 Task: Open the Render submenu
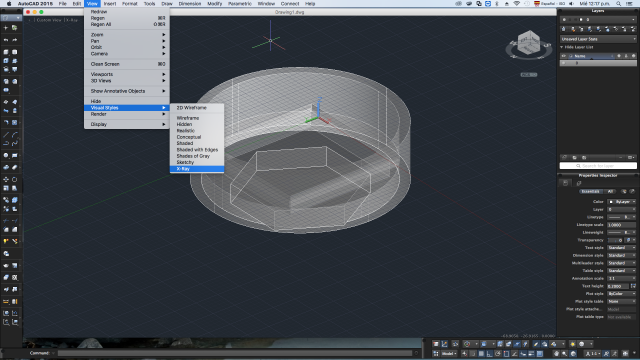(x=127, y=114)
